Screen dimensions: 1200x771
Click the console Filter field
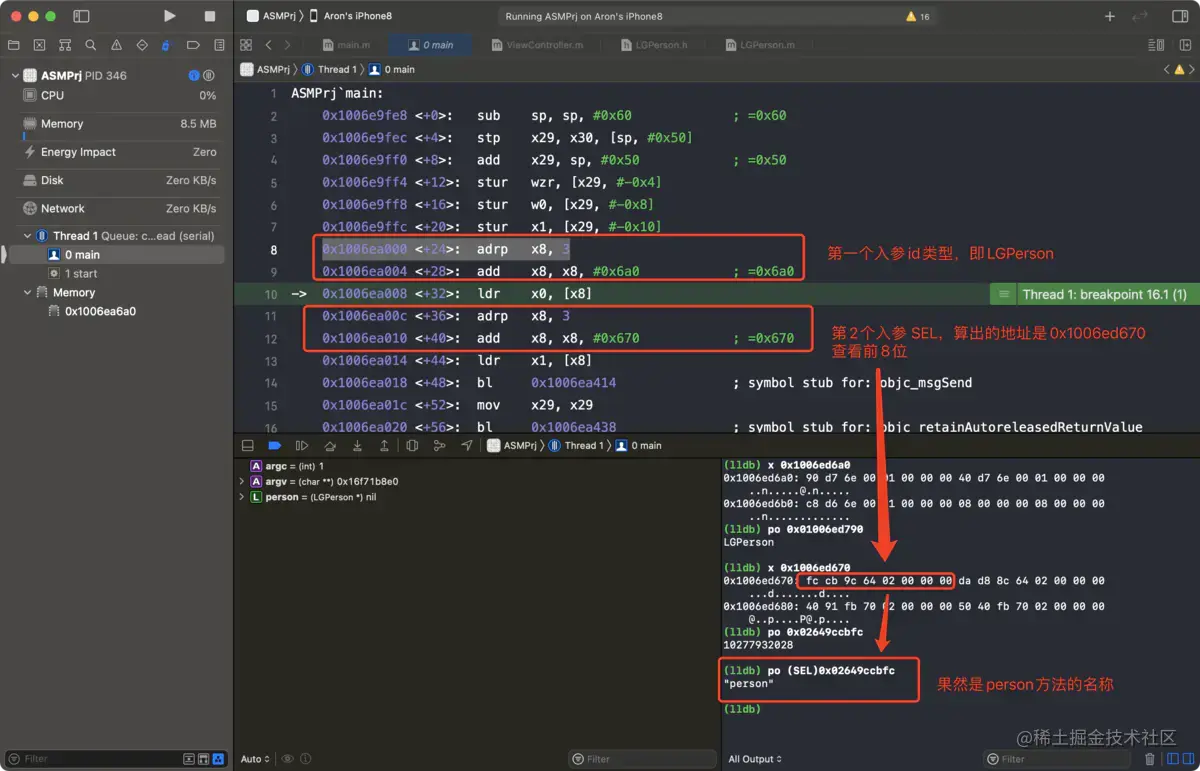pyautogui.click(x=1058, y=759)
